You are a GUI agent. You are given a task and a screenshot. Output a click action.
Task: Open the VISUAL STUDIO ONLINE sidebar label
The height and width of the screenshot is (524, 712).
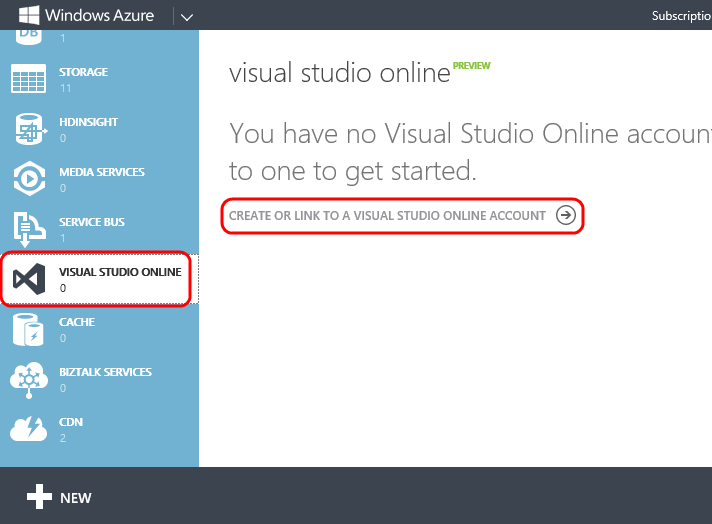(120, 272)
